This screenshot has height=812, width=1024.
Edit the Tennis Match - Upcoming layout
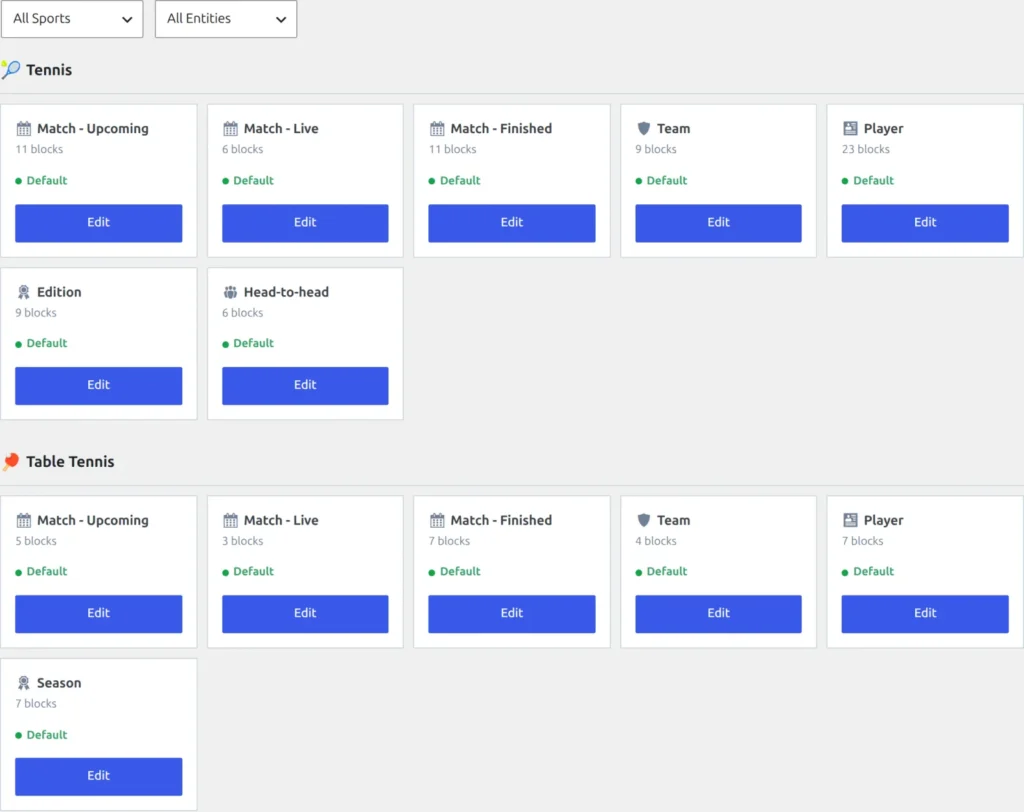pos(99,223)
